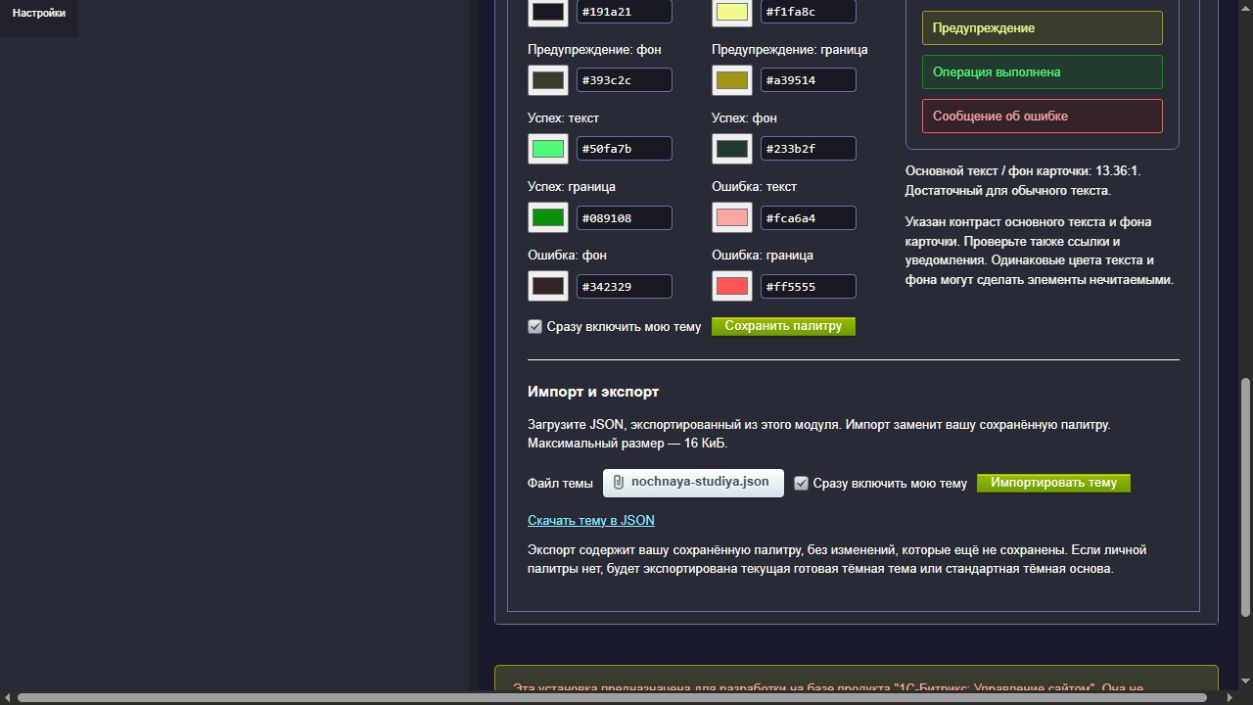Toggle the checkbox next to Импортировать тему
Viewport: 1253px width, 705px height.
point(801,483)
